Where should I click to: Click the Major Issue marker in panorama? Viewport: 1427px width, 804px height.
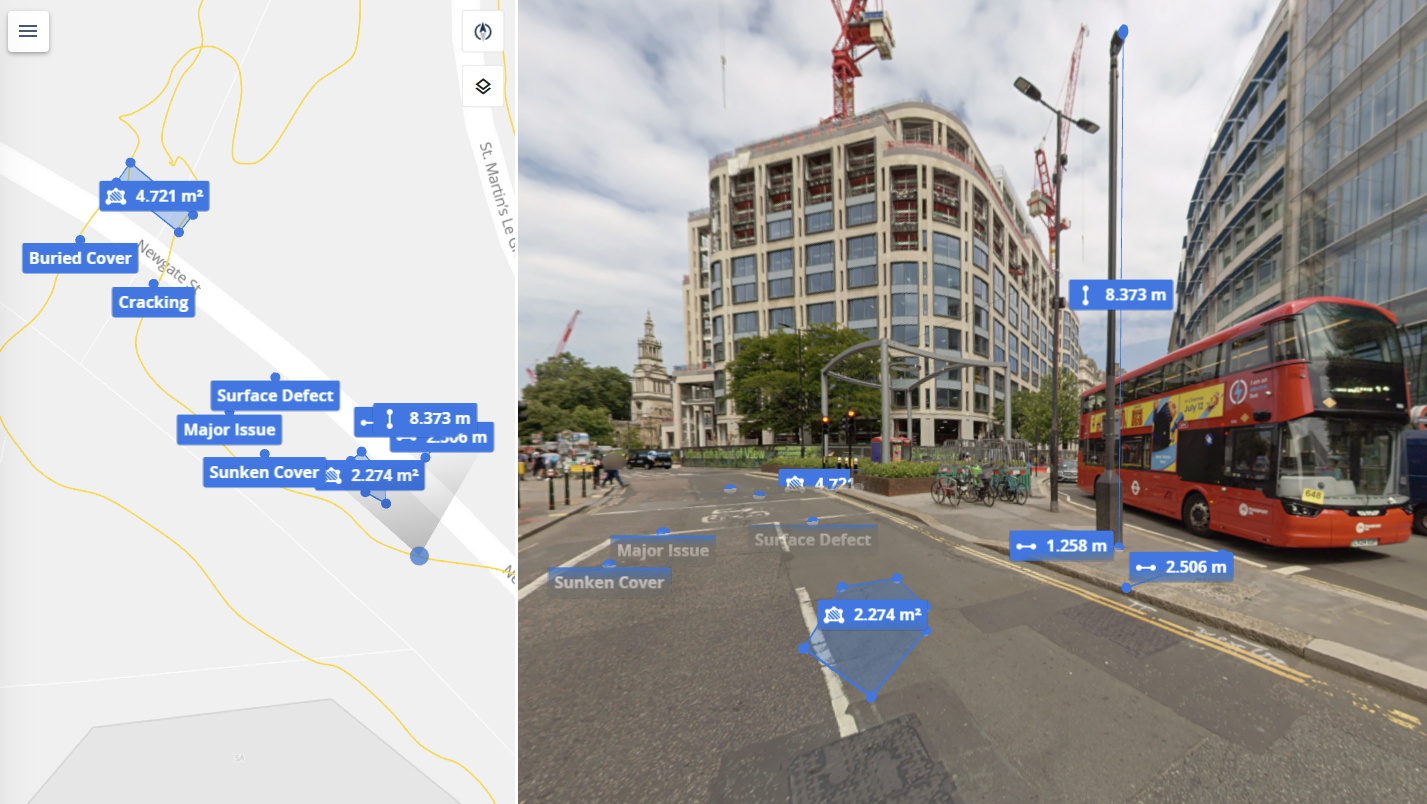(x=662, y=550)
